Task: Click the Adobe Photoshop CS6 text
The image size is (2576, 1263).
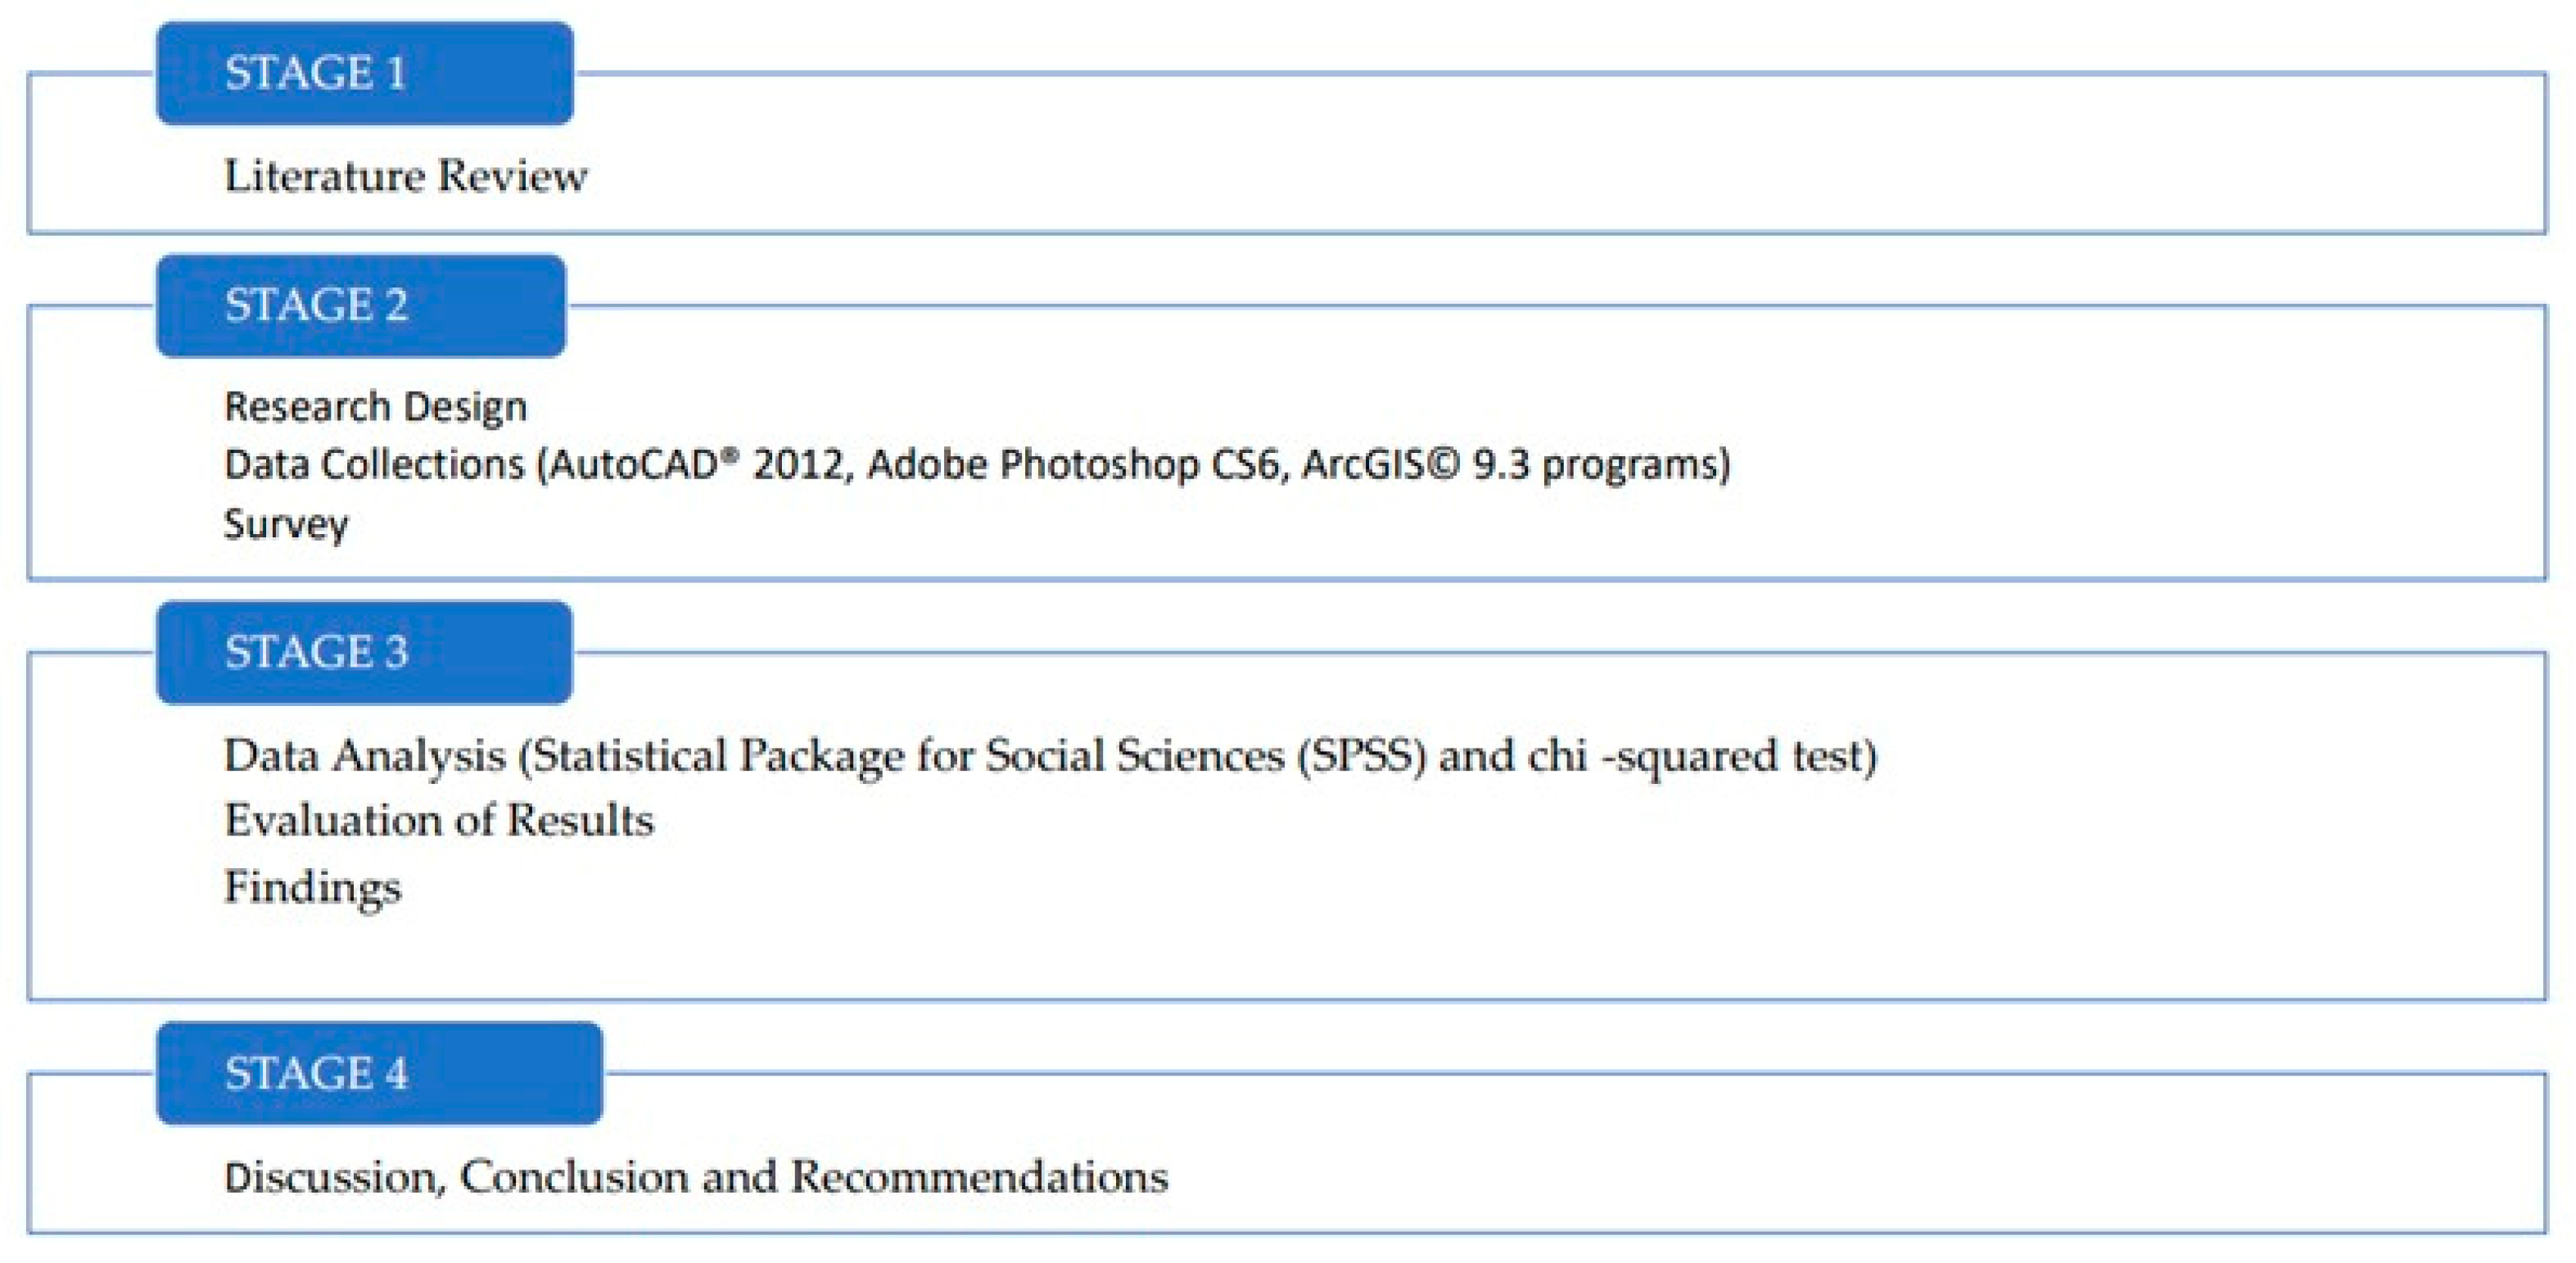Action: tap(1074, 465)
